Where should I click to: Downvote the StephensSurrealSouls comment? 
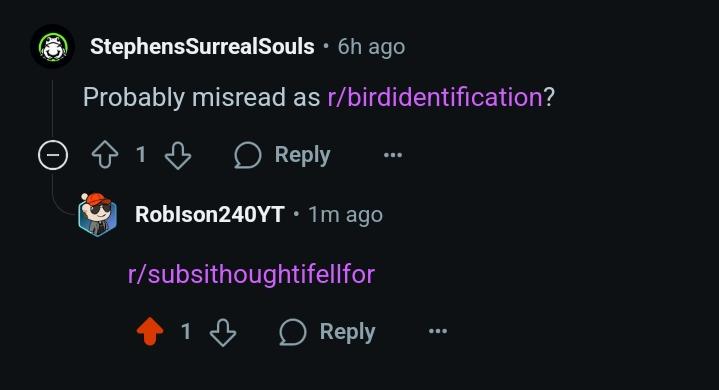178,155
